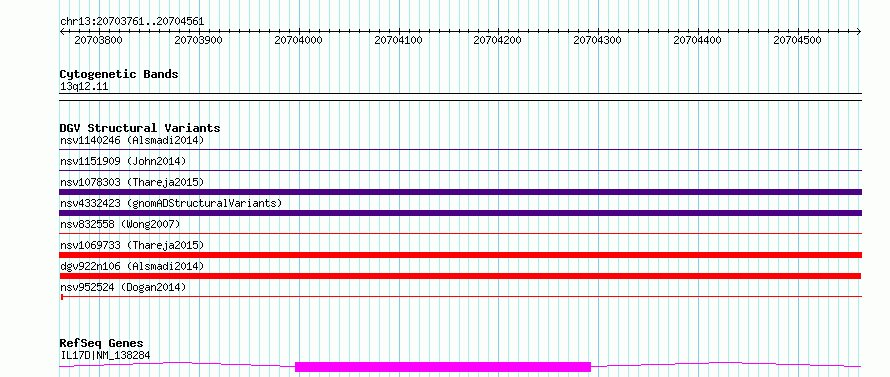Click the red dgv922n106 variant bar
The height and width of the screenshot is (377, 890).
[x=460, y=276]
